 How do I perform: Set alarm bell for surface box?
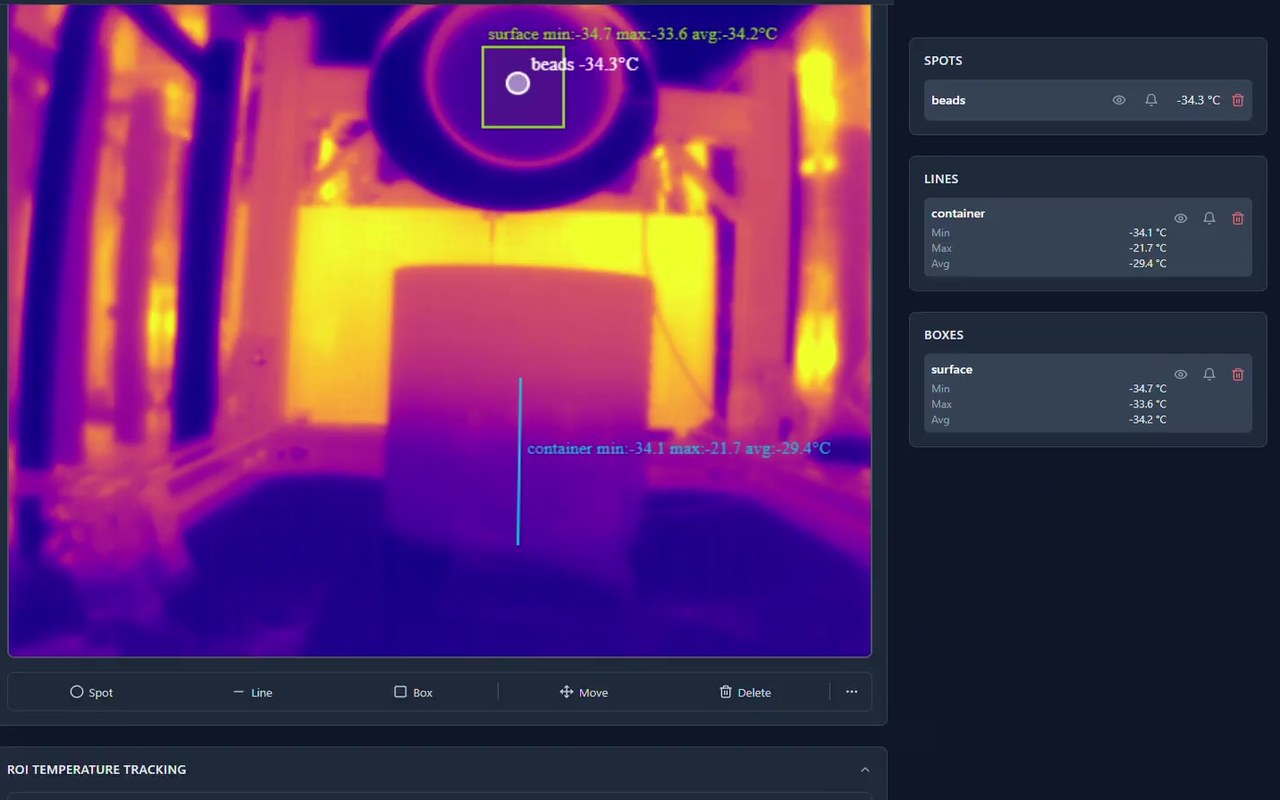click(x=1209, y=374)
